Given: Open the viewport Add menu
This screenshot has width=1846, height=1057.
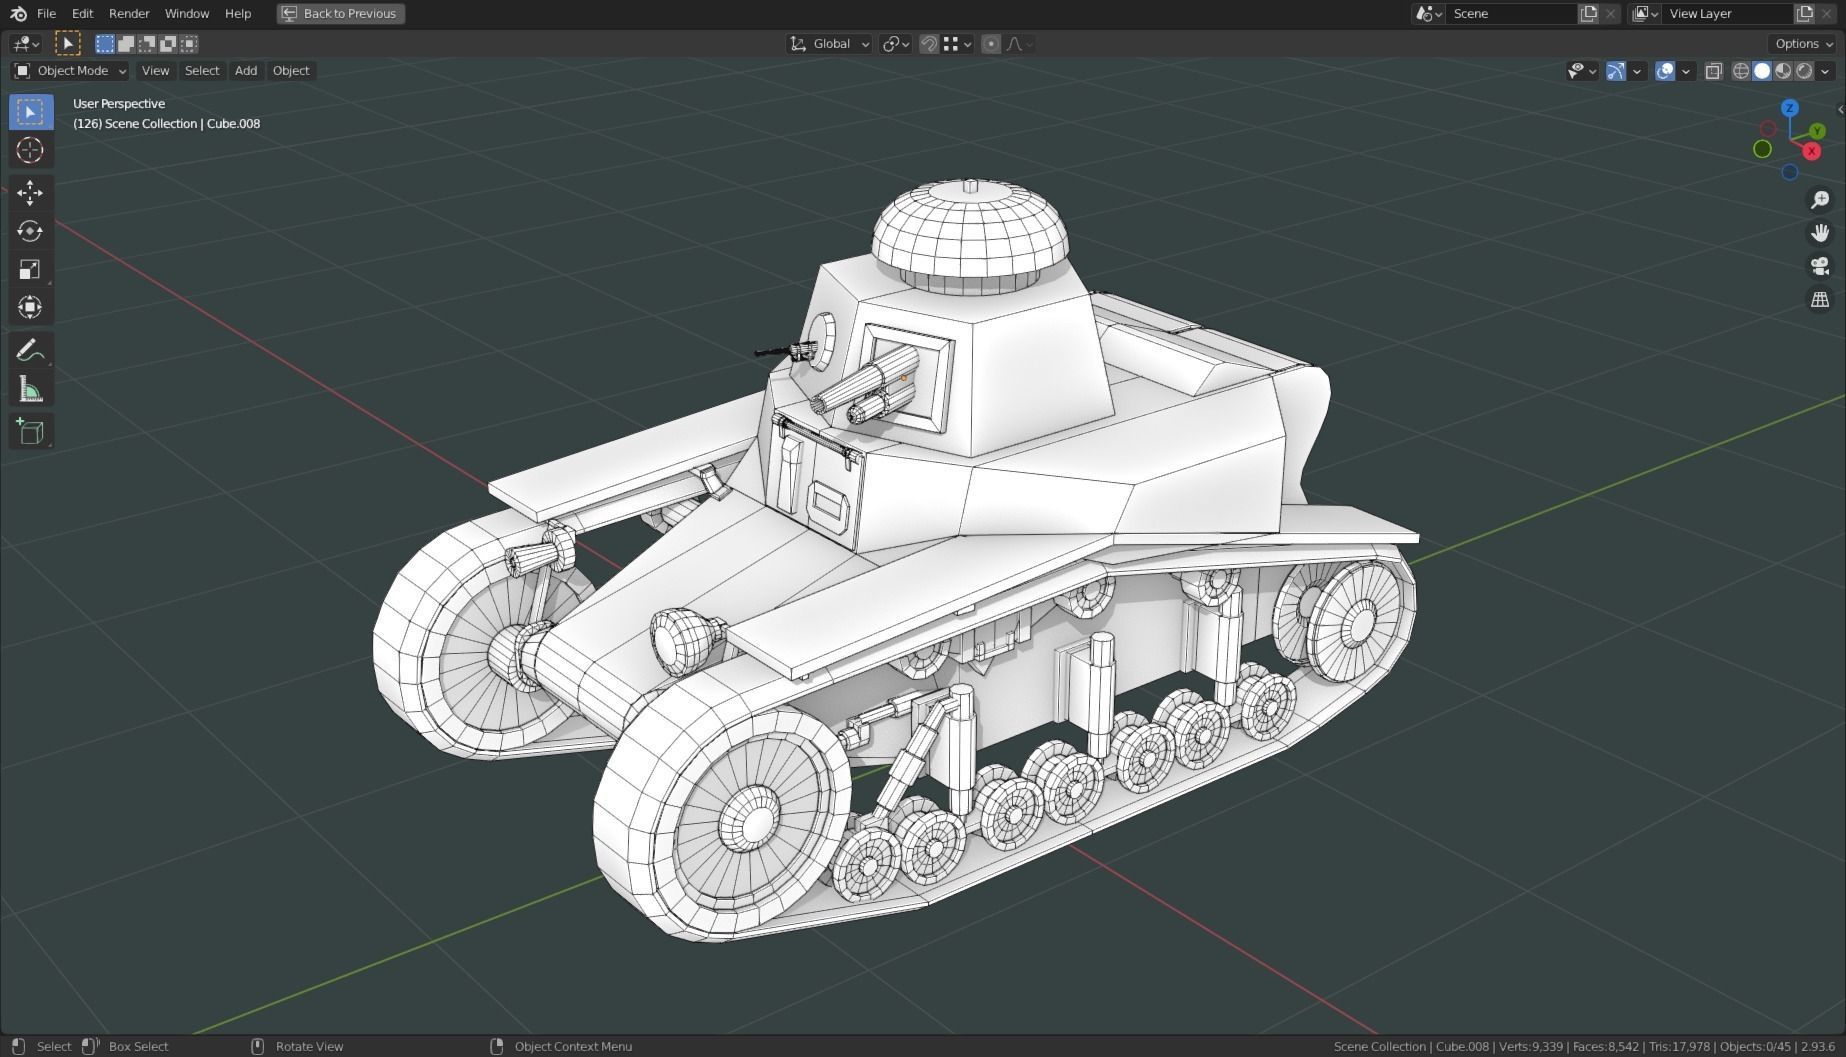Looking at the screenshot, I should (246, 71).
